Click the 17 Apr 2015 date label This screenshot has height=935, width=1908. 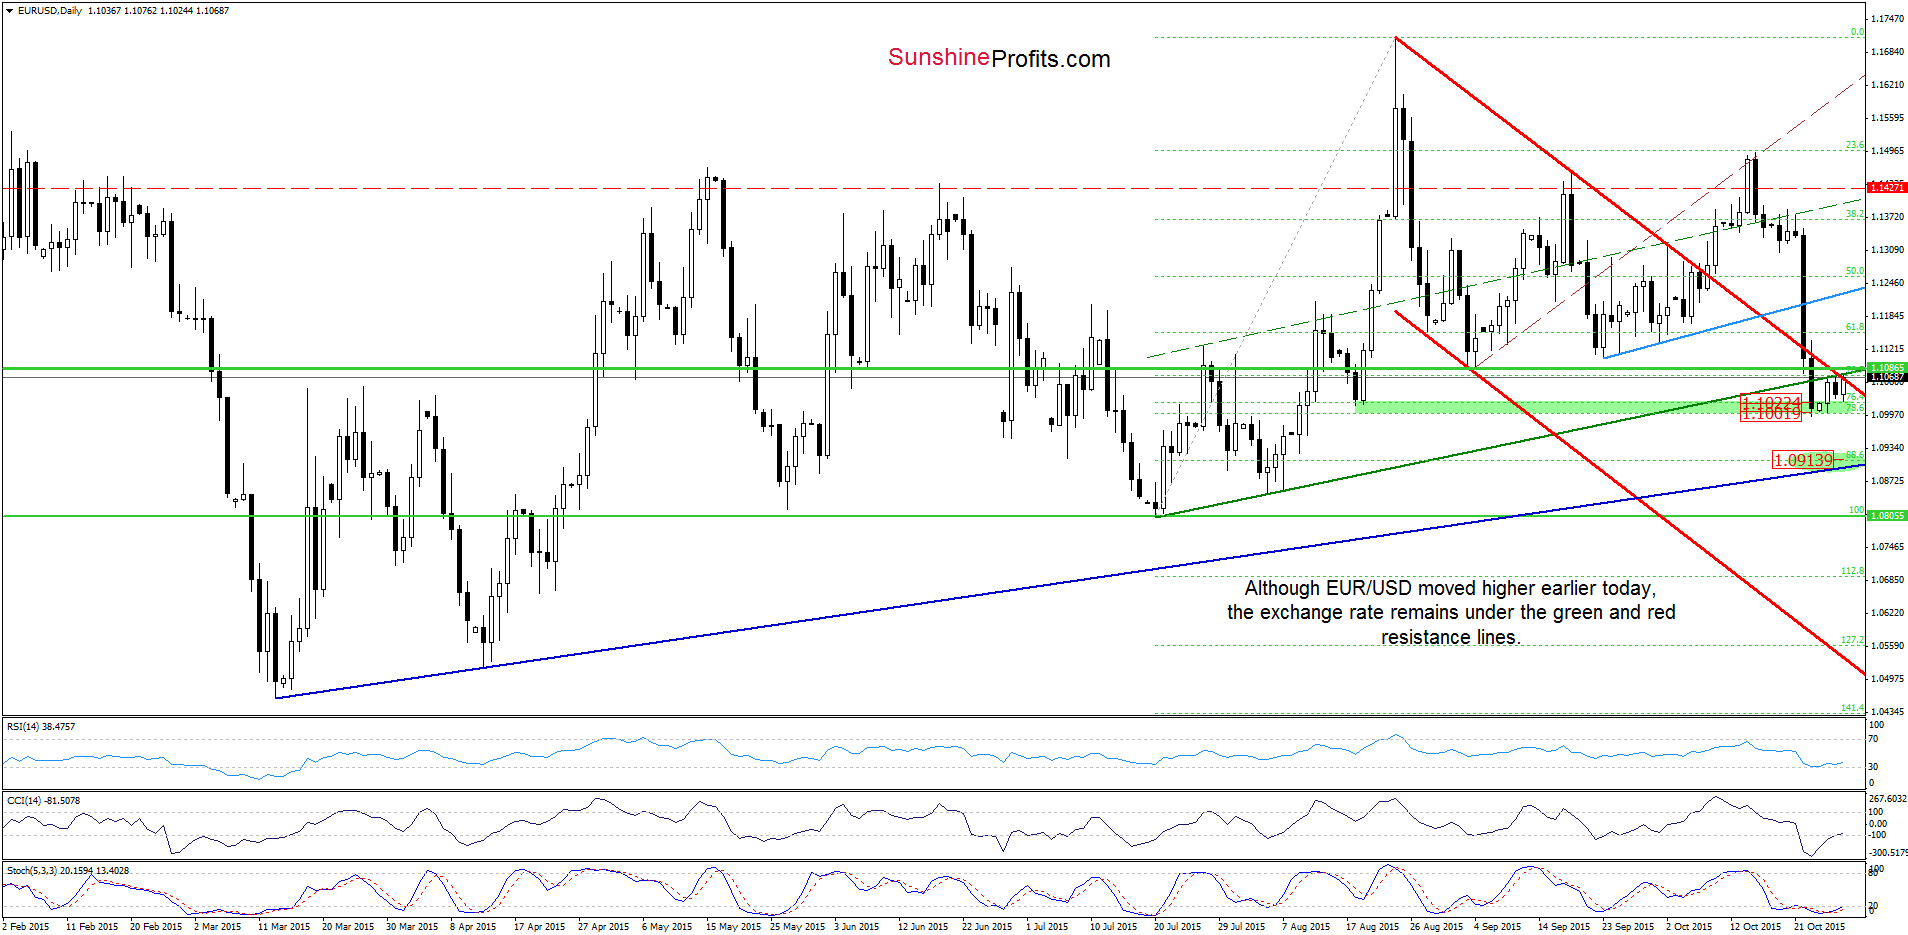540,927
